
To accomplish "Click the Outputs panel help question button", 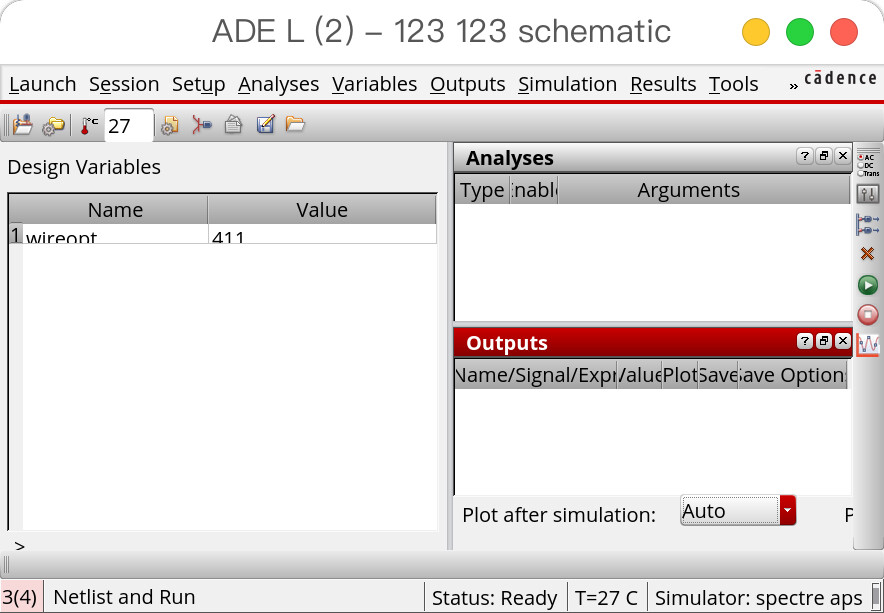I will (805, 341).
